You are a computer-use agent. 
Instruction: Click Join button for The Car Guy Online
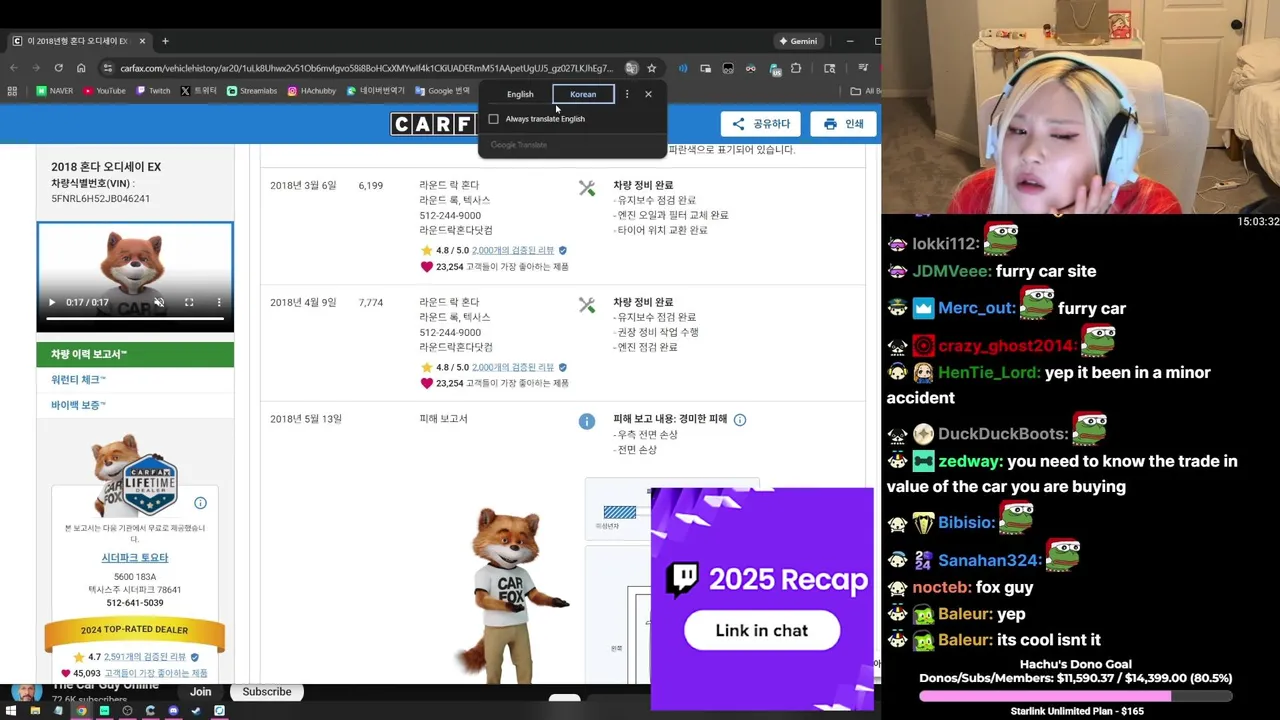click(x=201, y=692)
